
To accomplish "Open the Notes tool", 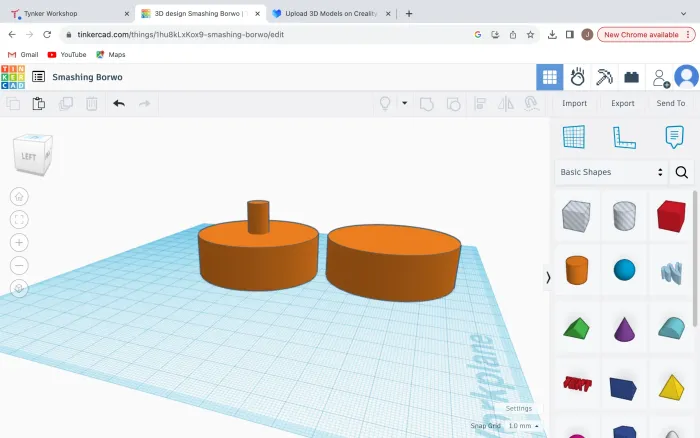I will (674, 136).
